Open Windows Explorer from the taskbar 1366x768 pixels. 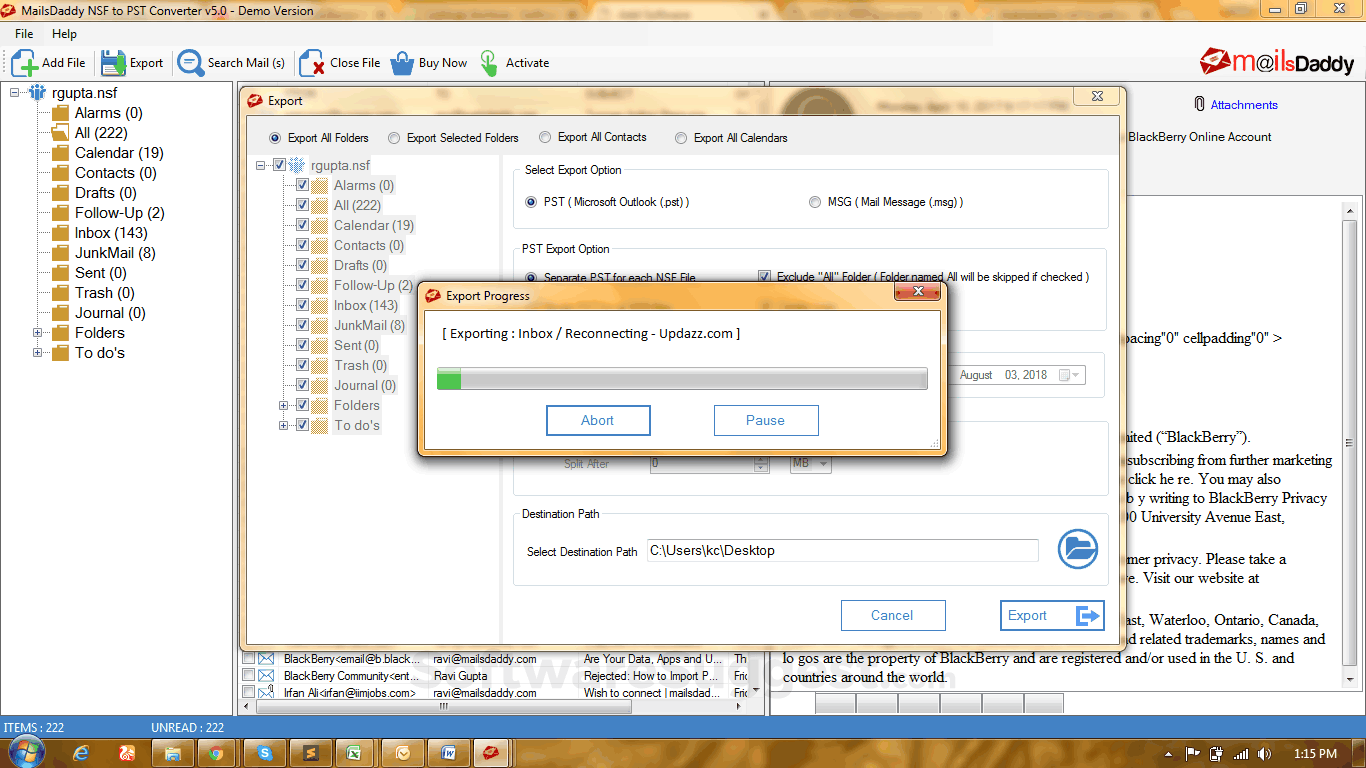point(173,753)
